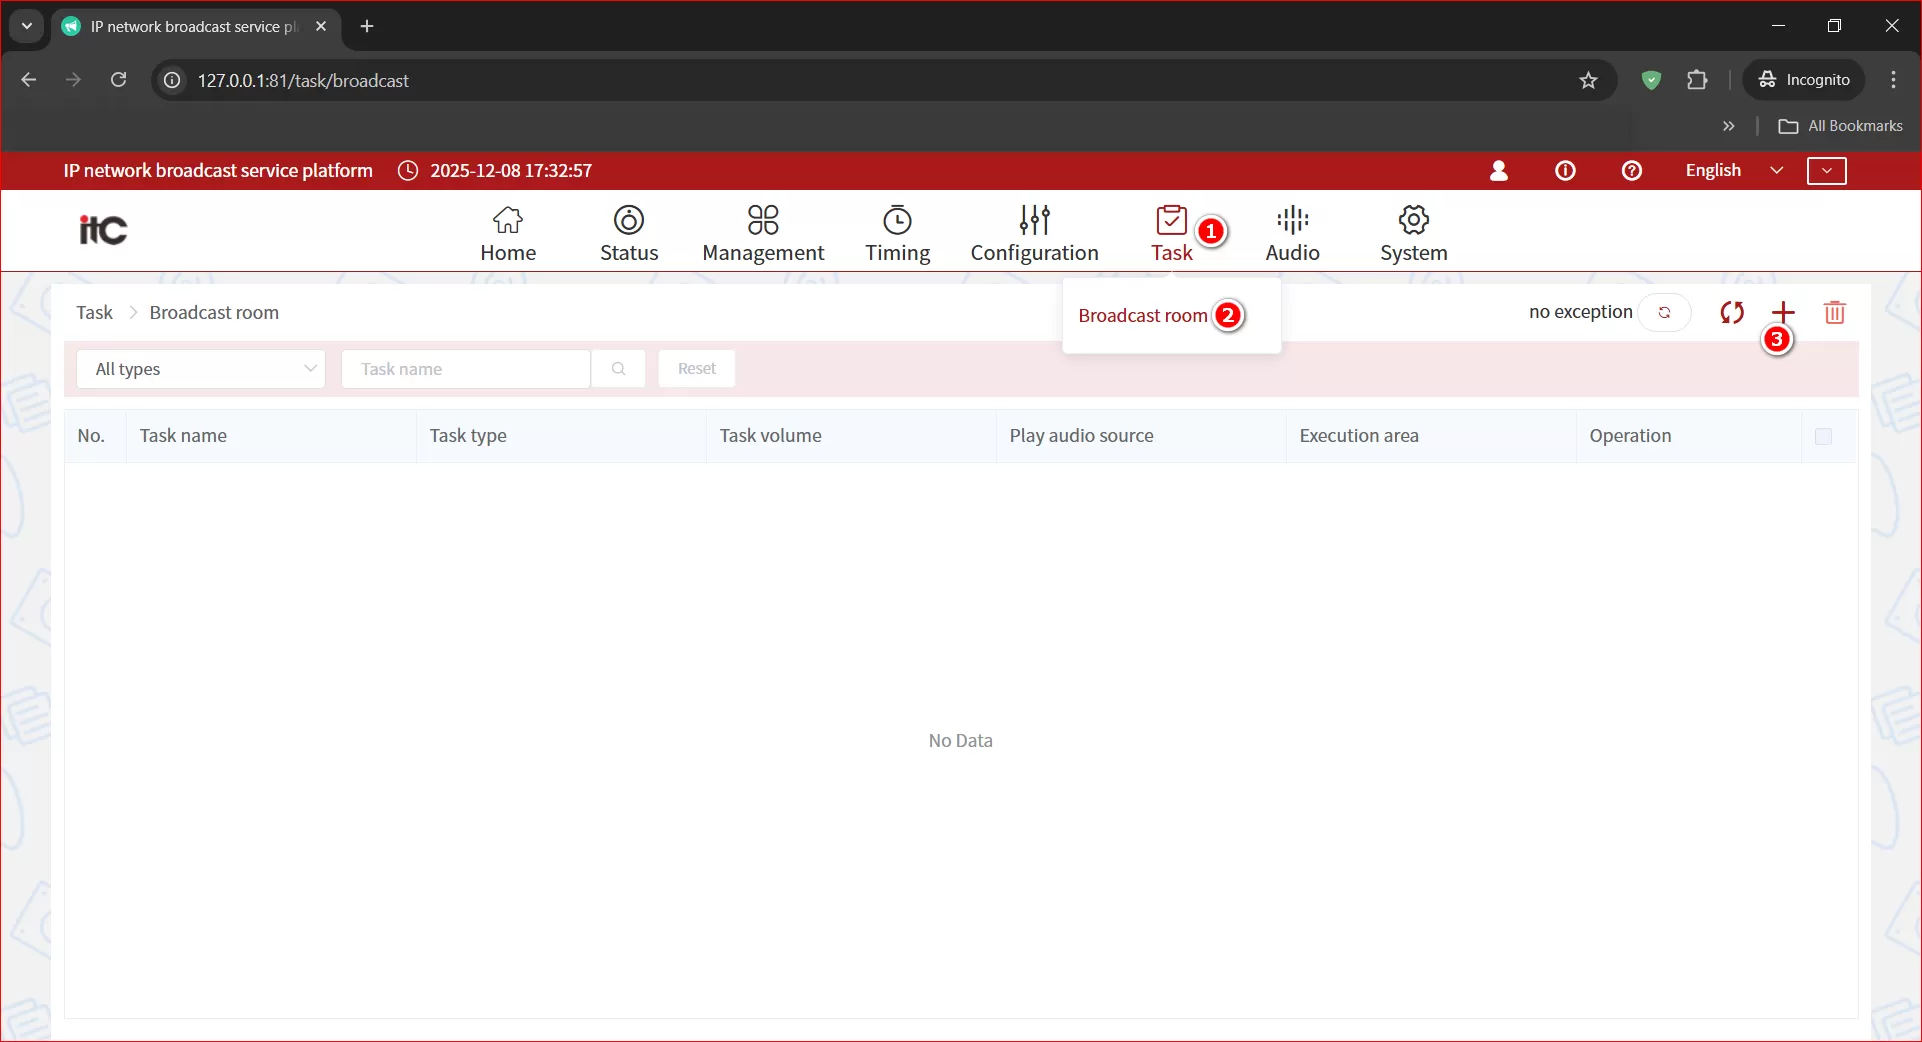
Task: Click the question mark help icon
Action: pyautogui.click(x=1631, y=171)
